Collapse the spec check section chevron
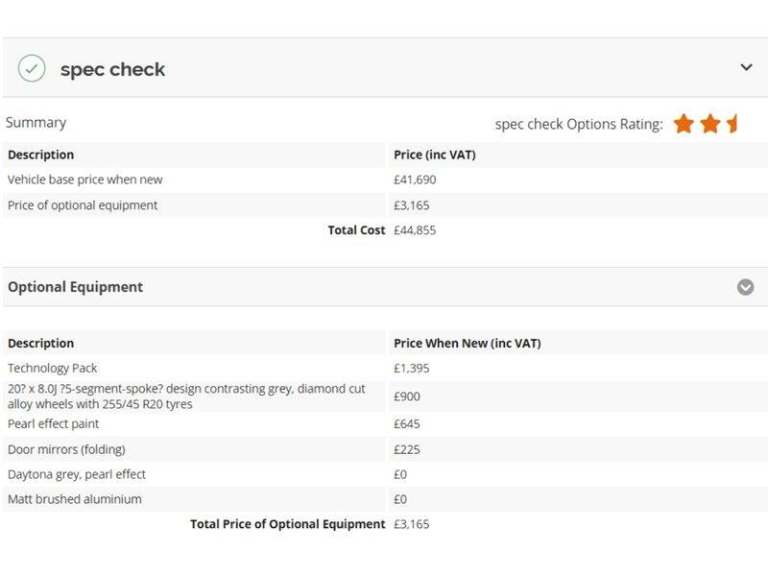The height and width of the screenshot is (576, 768). point(745,67)
